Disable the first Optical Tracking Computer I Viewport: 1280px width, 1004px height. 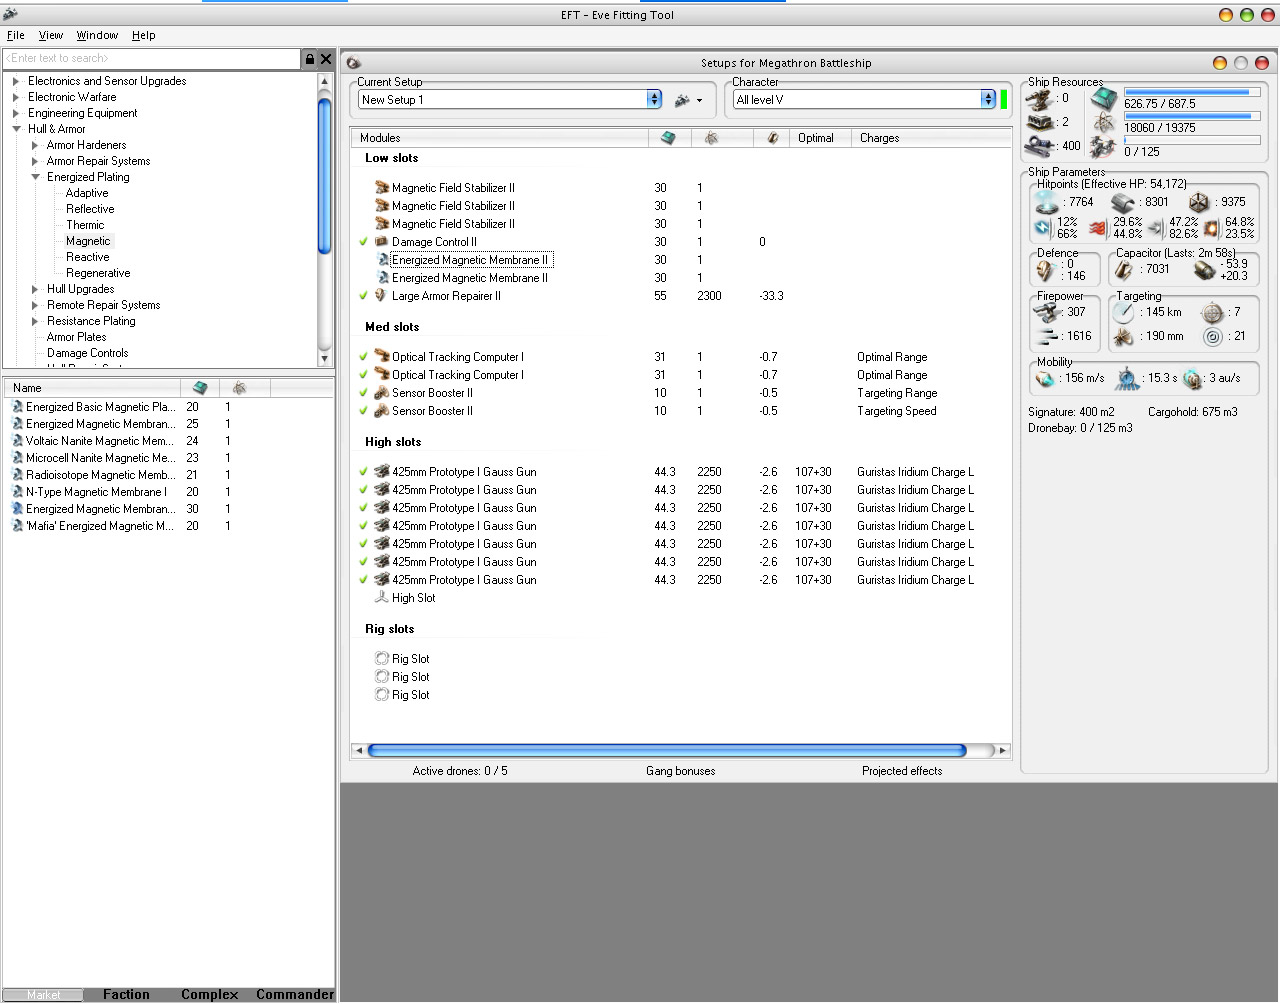[x=364, y=357]
